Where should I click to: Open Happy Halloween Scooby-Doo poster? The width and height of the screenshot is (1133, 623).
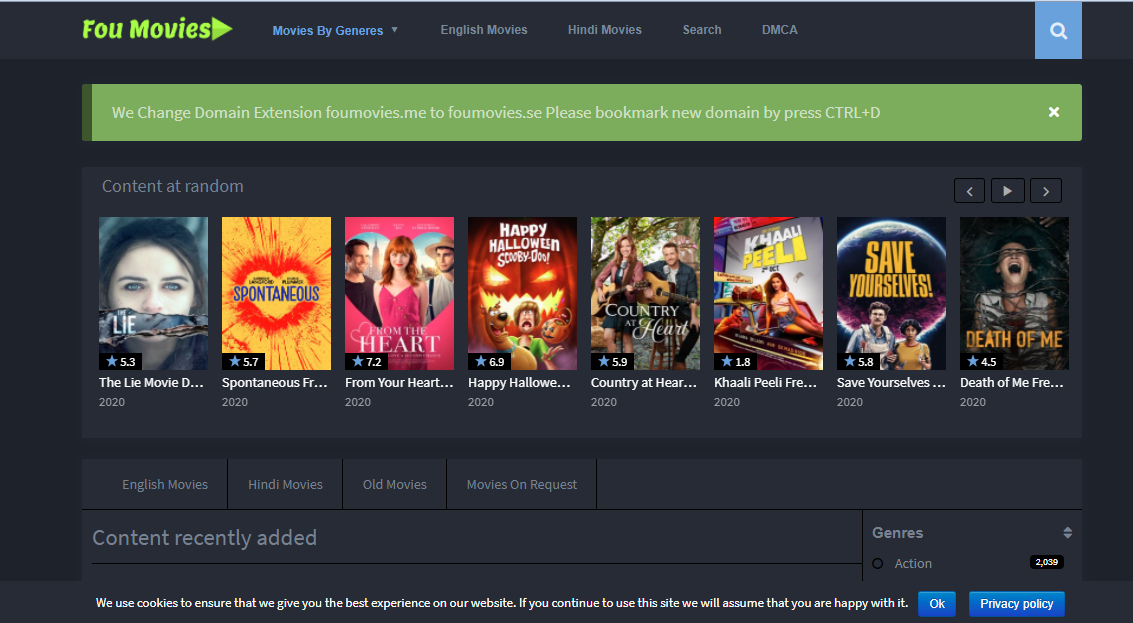point(522,293)
